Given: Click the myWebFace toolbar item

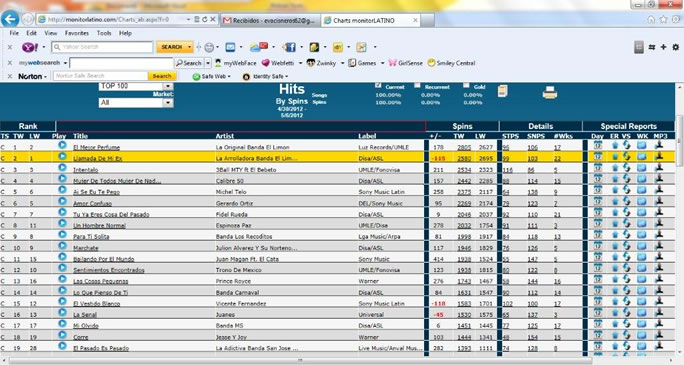Looking at the screenshot, I should tap(236, 63).
